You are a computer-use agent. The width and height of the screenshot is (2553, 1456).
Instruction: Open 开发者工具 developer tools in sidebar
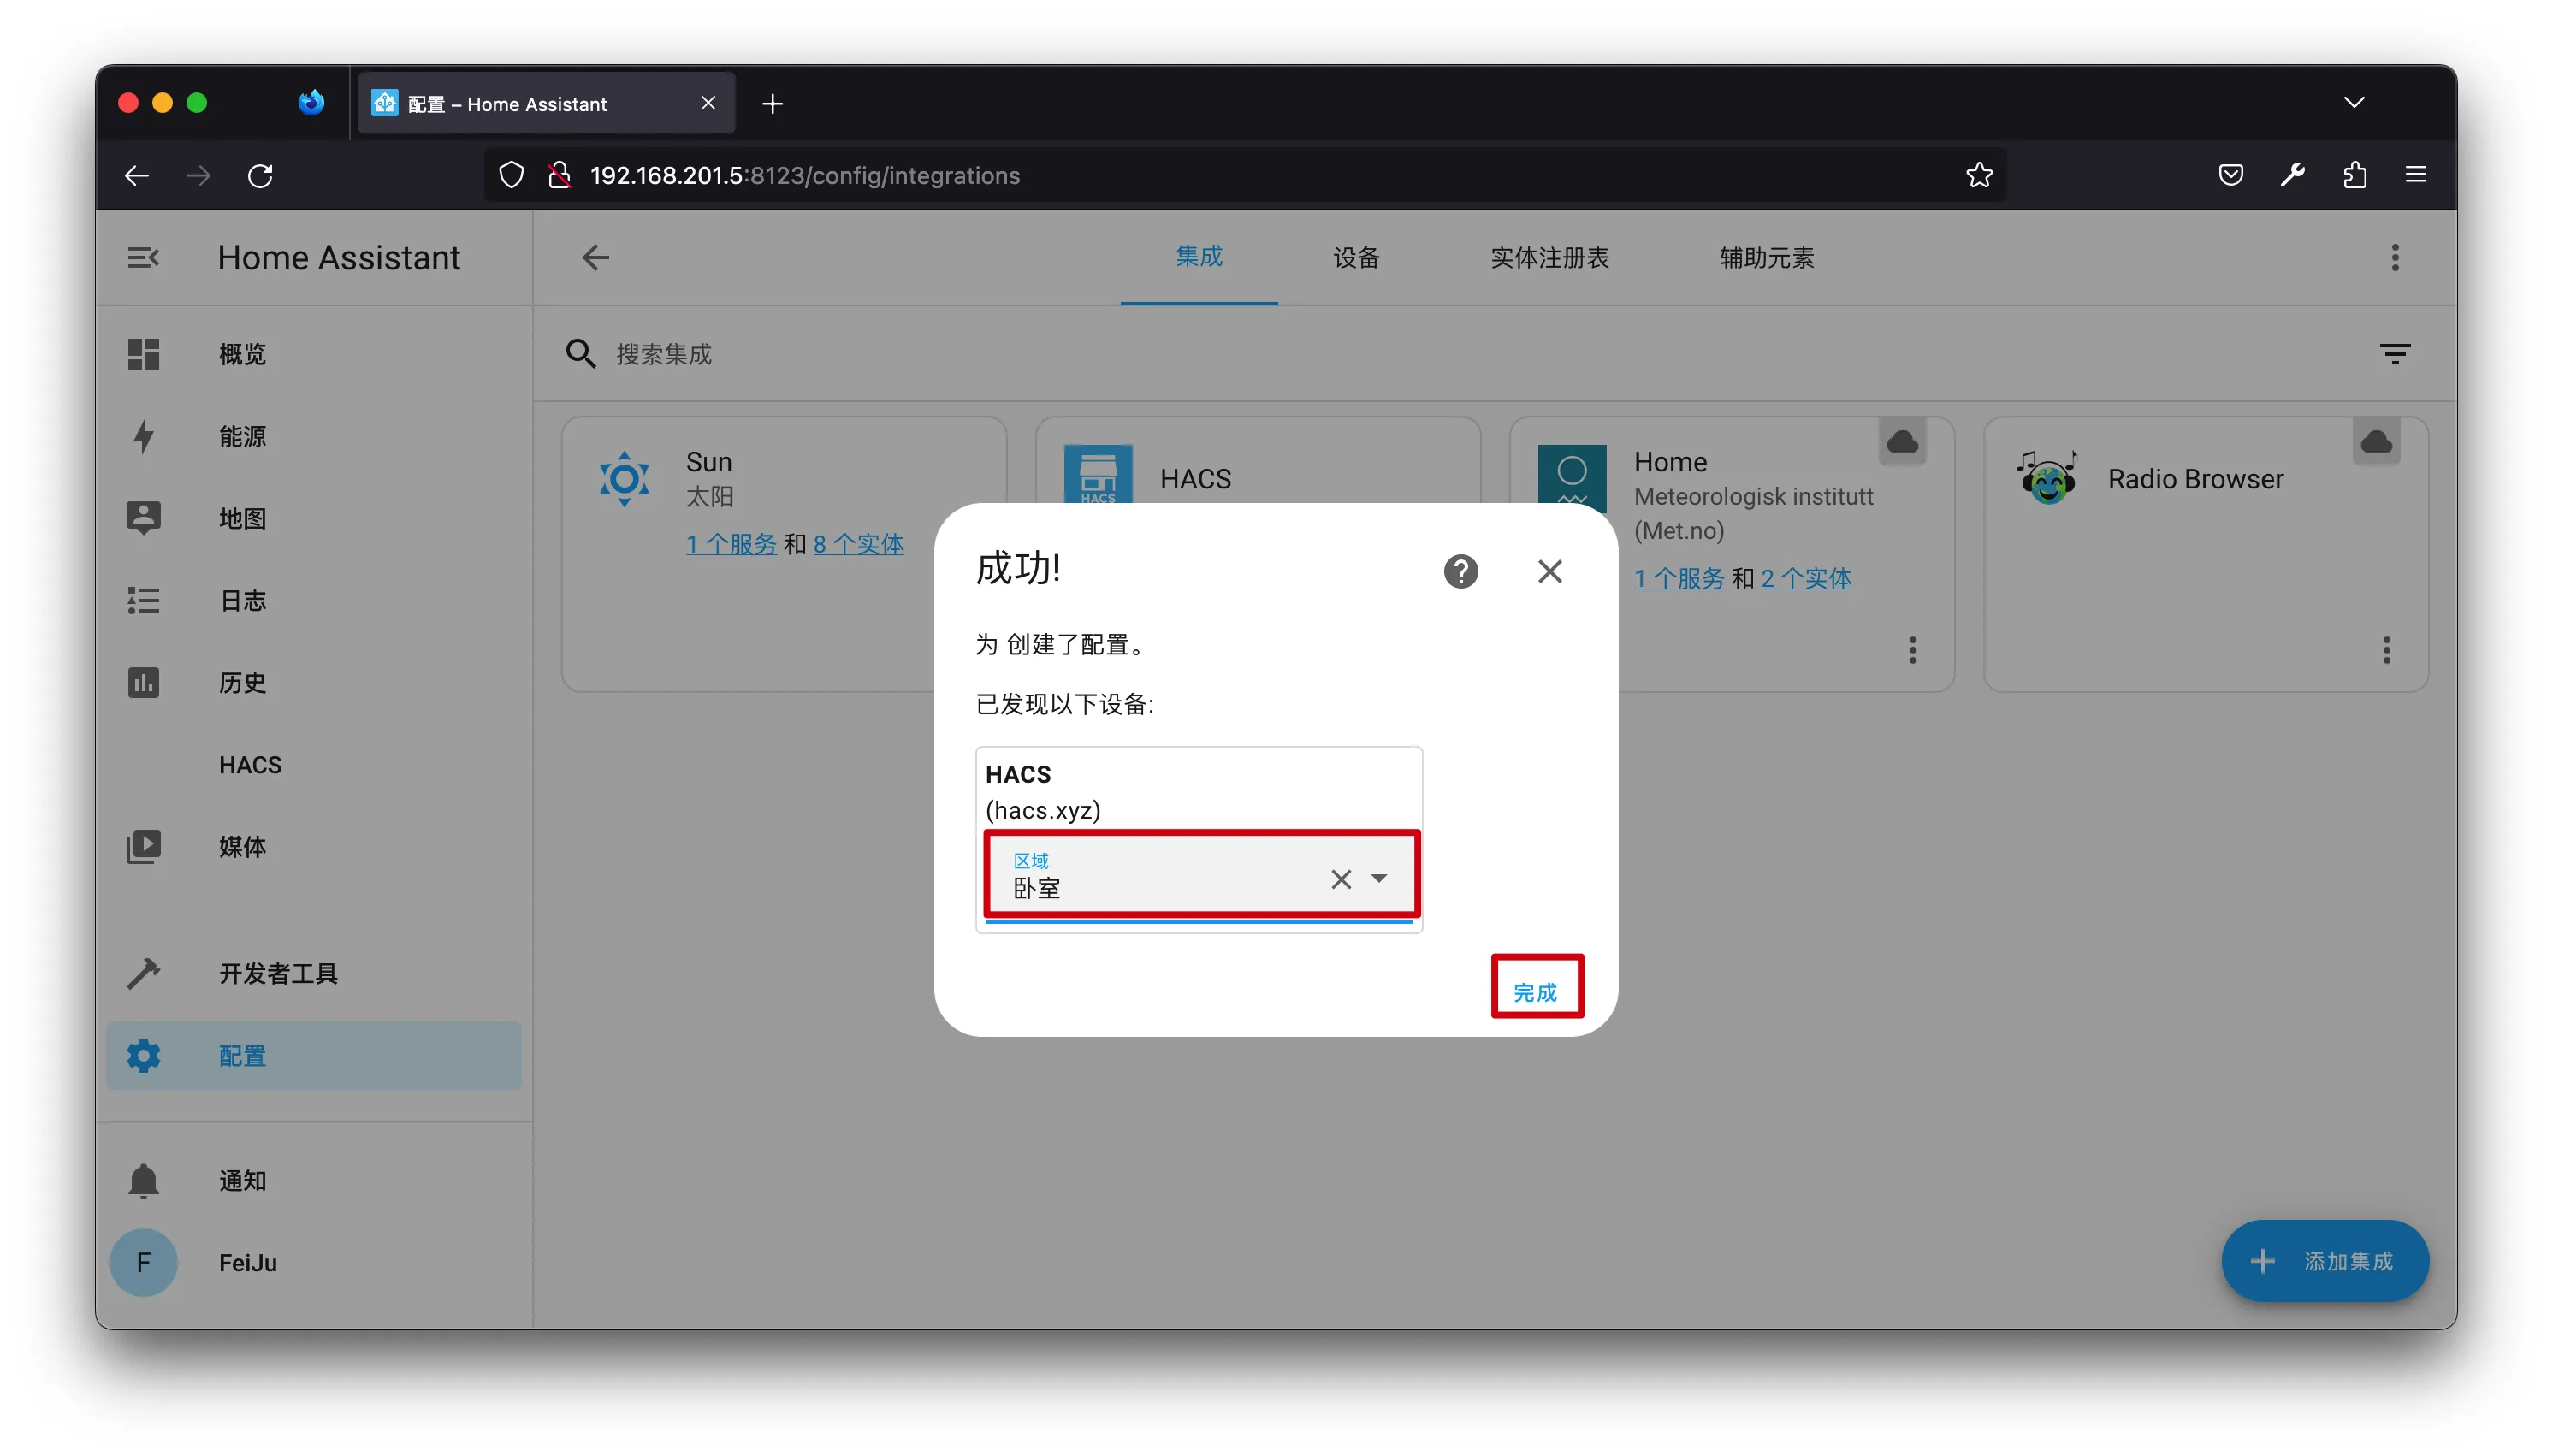pyautogui.click(x=278, y=973)
